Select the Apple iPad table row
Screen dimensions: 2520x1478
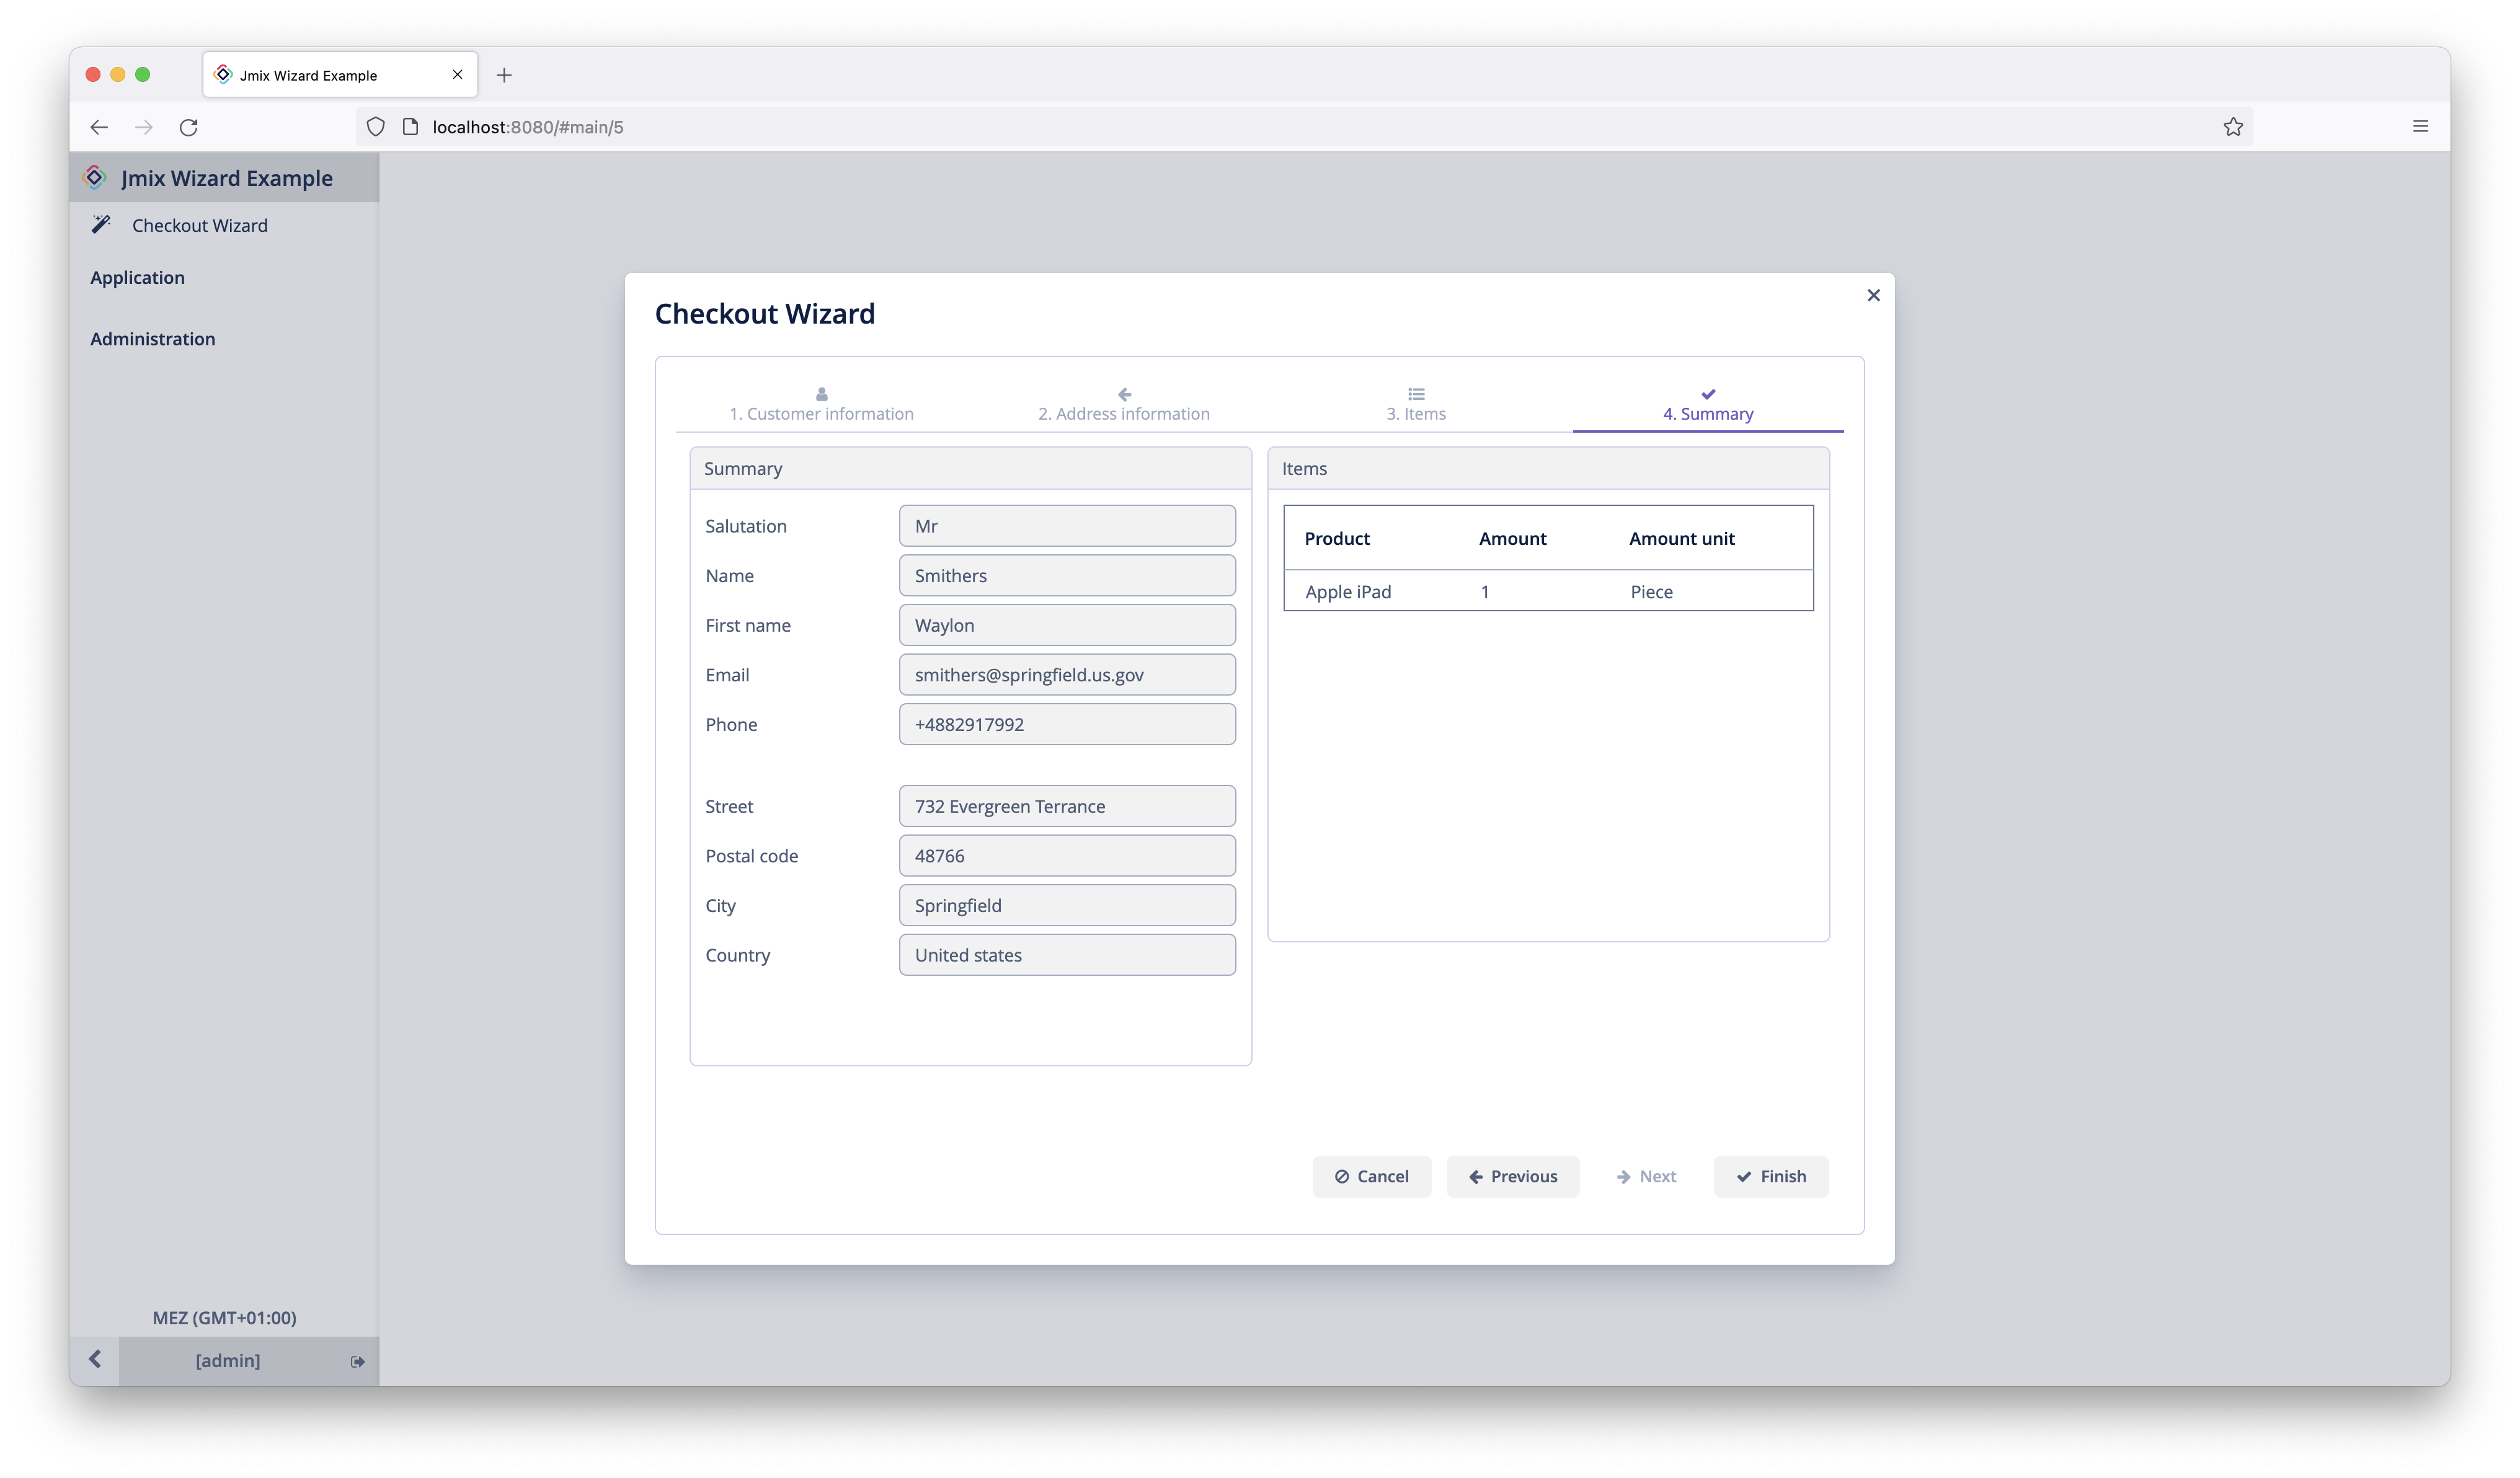(1547, 592)
